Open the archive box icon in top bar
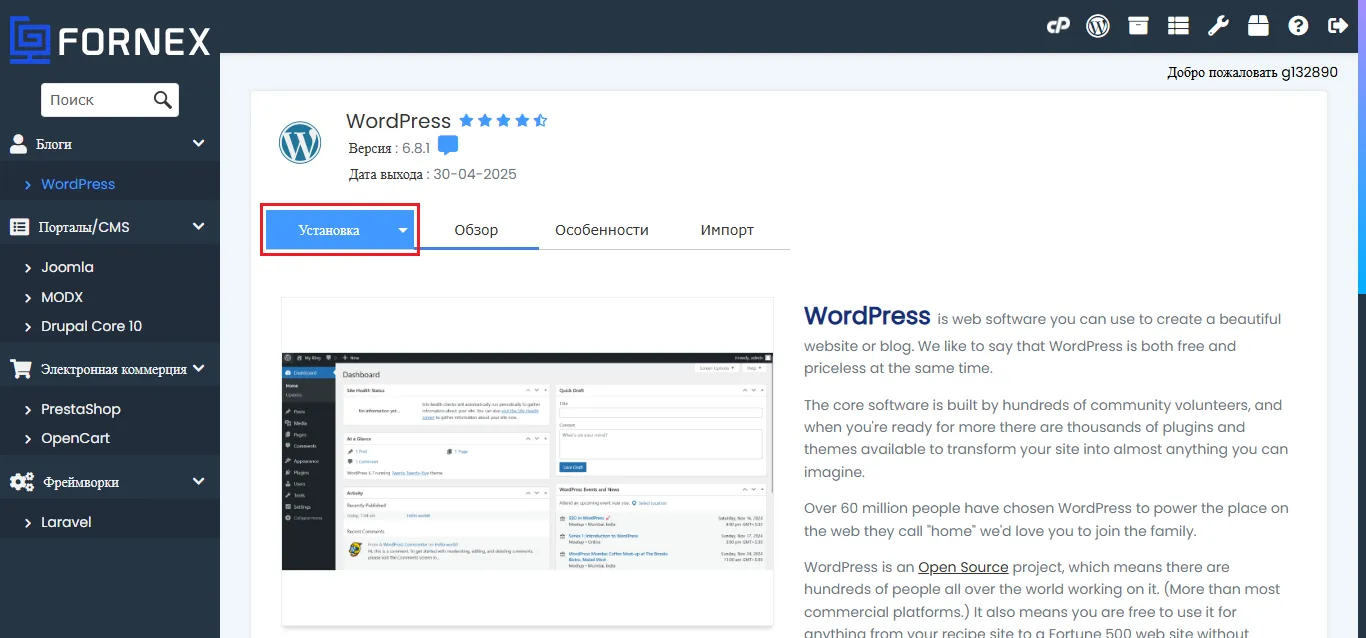Viewport: 1366px width, 638px height. [x=1138, y=26]
